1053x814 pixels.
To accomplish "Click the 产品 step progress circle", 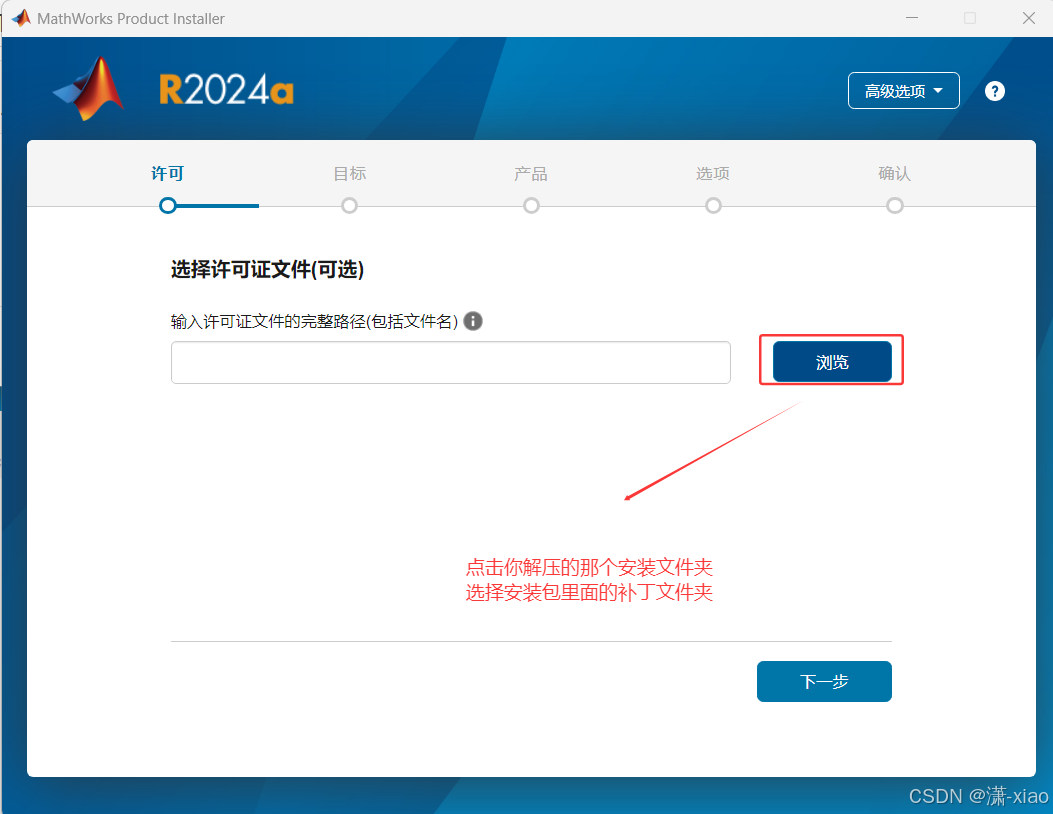I will click(531, 206).
